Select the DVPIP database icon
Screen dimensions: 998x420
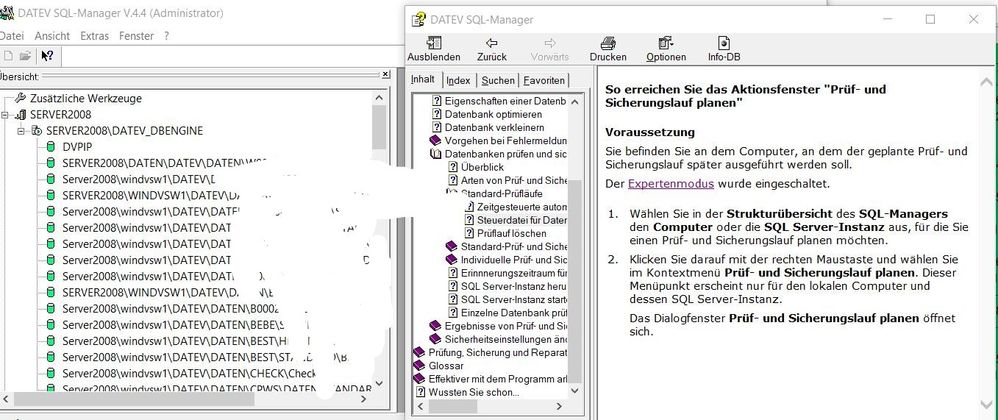coord(51,146)
